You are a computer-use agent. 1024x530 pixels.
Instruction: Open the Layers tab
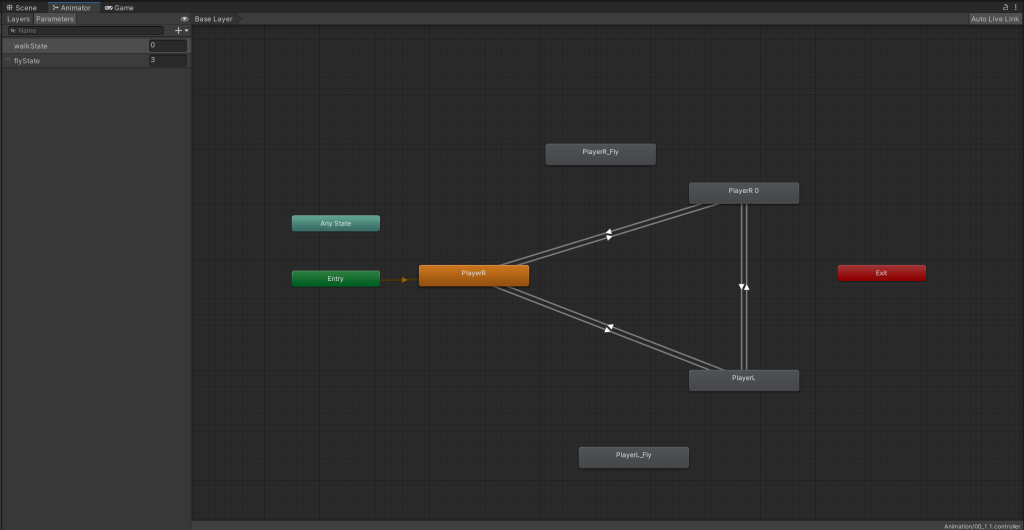[x=18, y=19]
